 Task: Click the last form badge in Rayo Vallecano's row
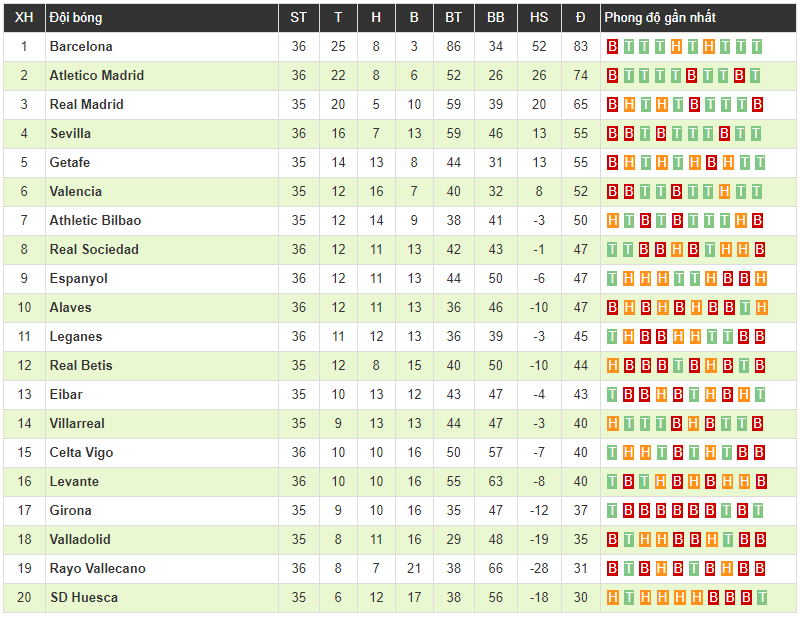pyautogui.click(x=759, y=569)
